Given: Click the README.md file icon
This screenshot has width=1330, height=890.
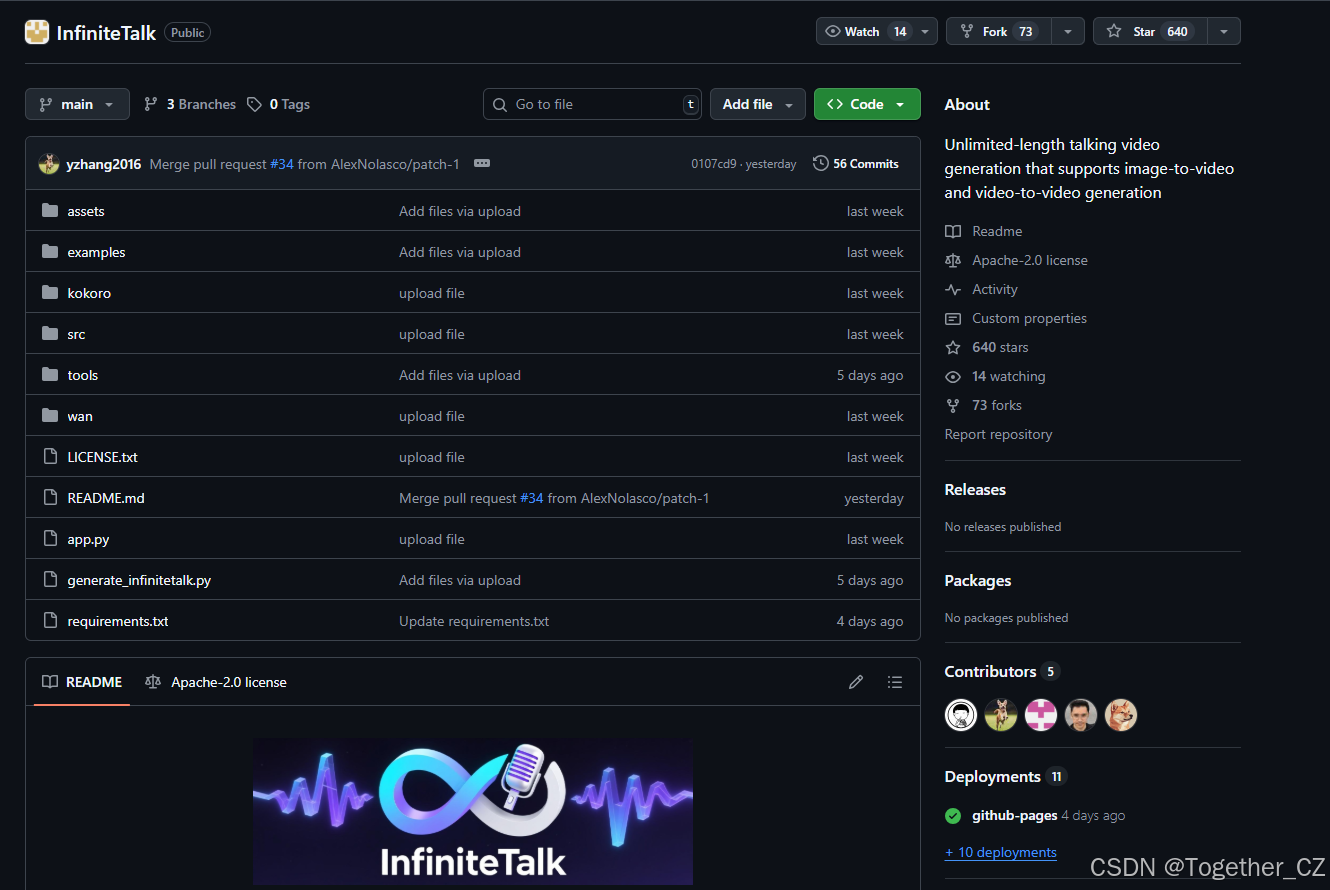Looking at the screenshot, I should pyautogui.click(x=50, y=498).
